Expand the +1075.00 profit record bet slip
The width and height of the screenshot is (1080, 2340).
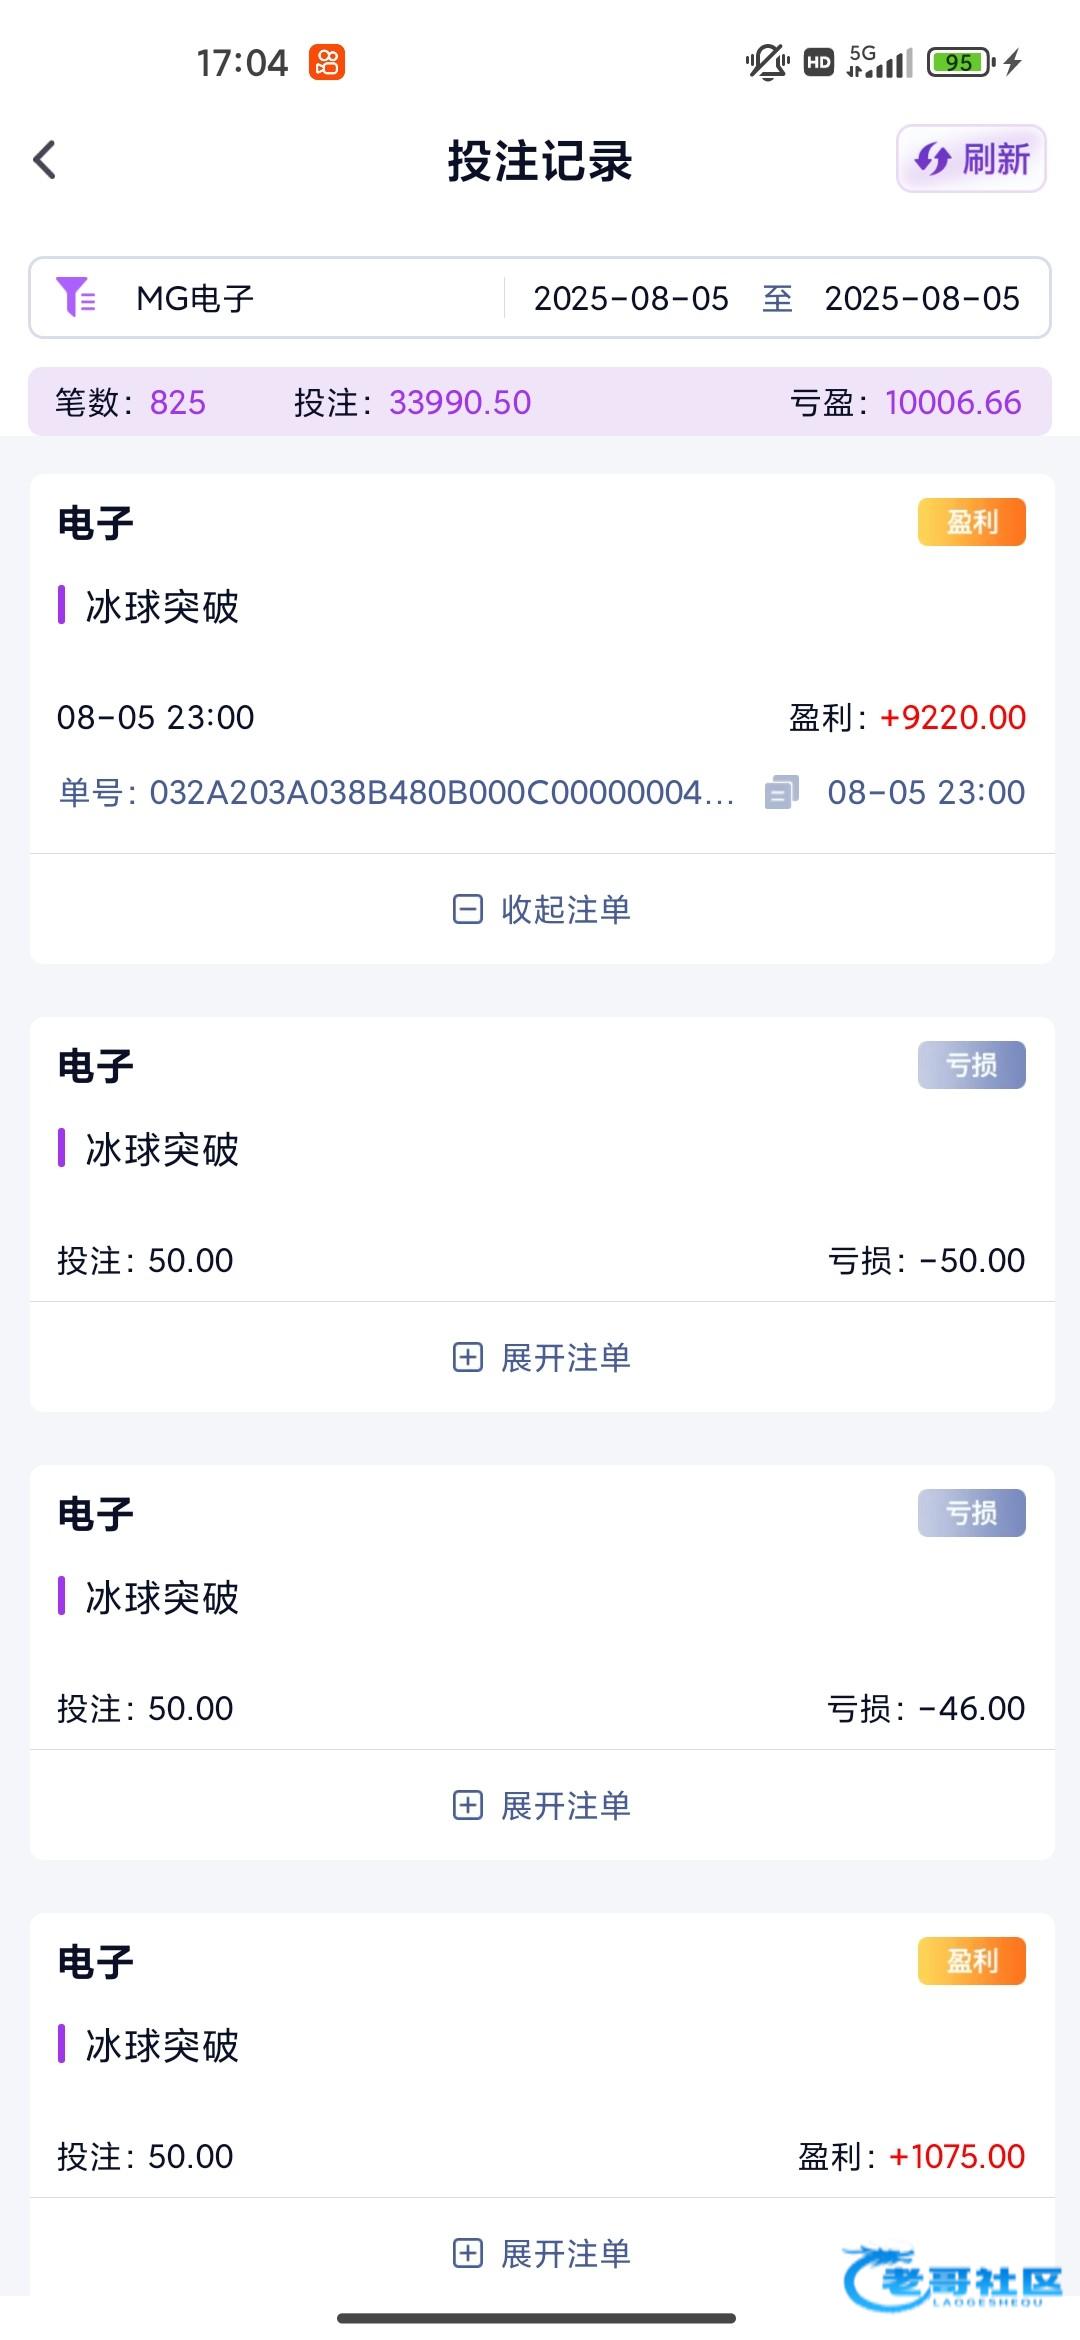[542, 2253]
